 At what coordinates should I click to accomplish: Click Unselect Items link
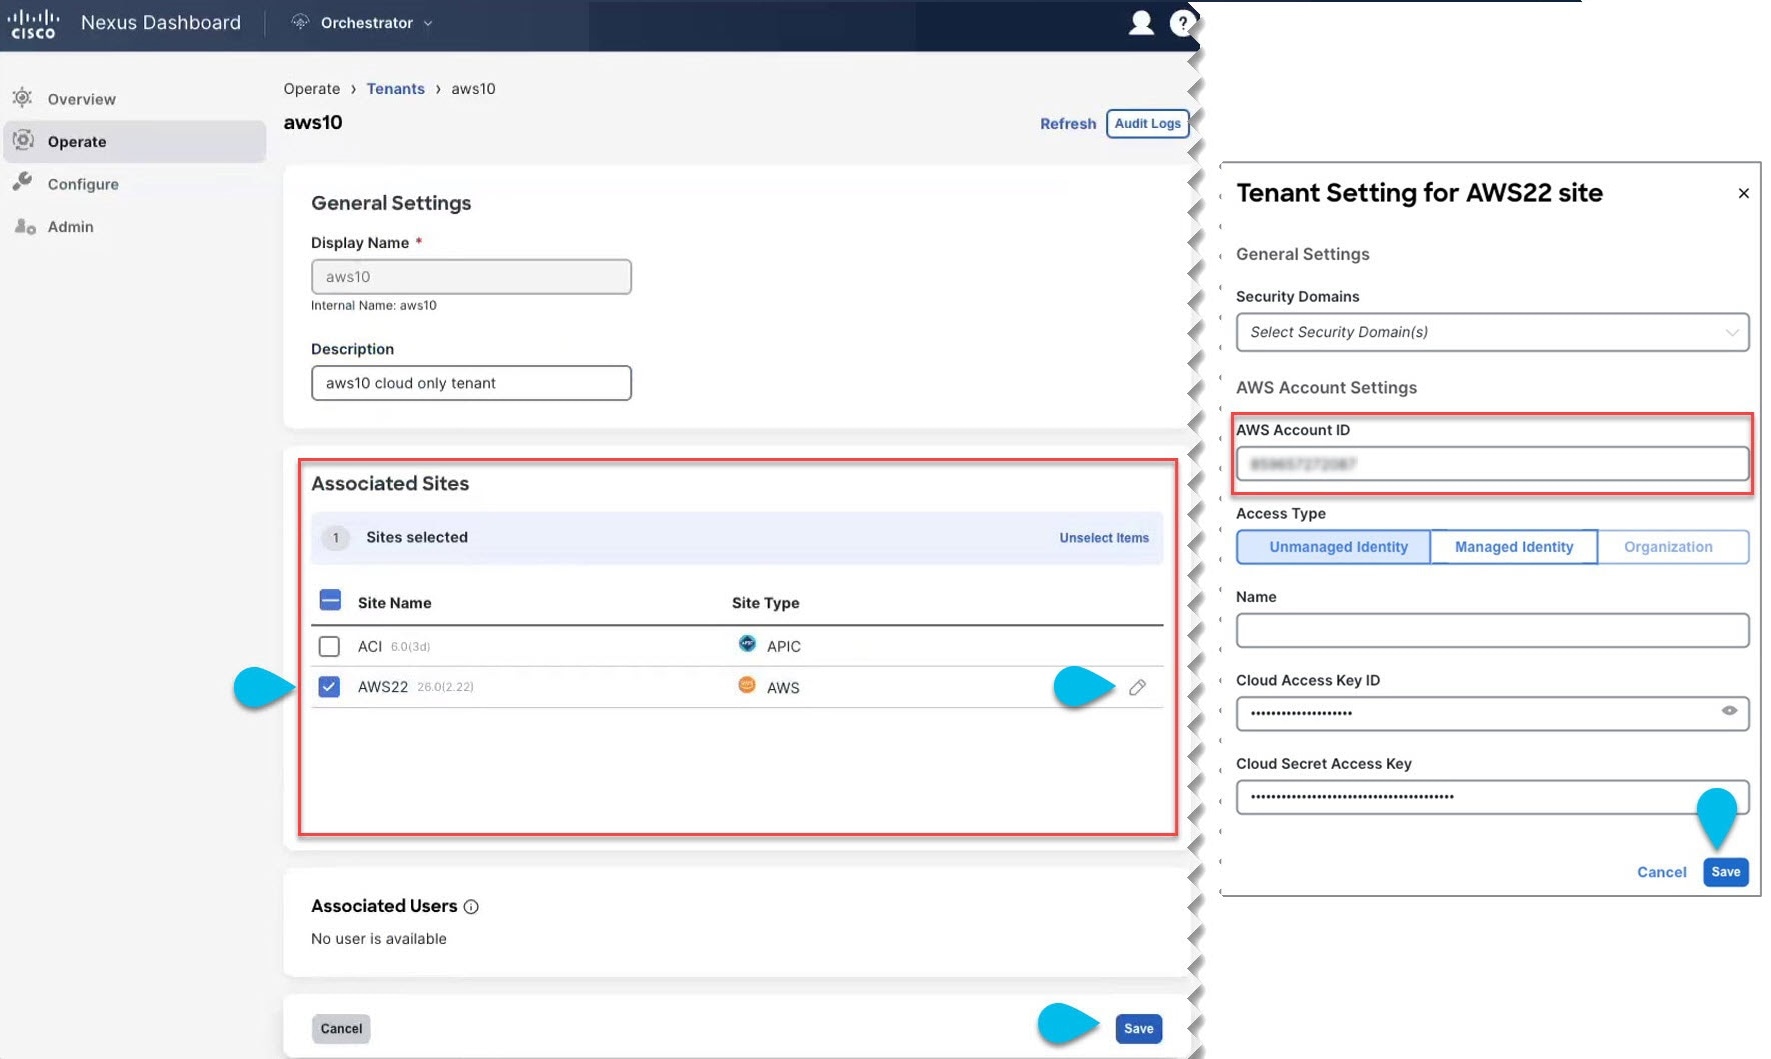tap(1104, 538)
